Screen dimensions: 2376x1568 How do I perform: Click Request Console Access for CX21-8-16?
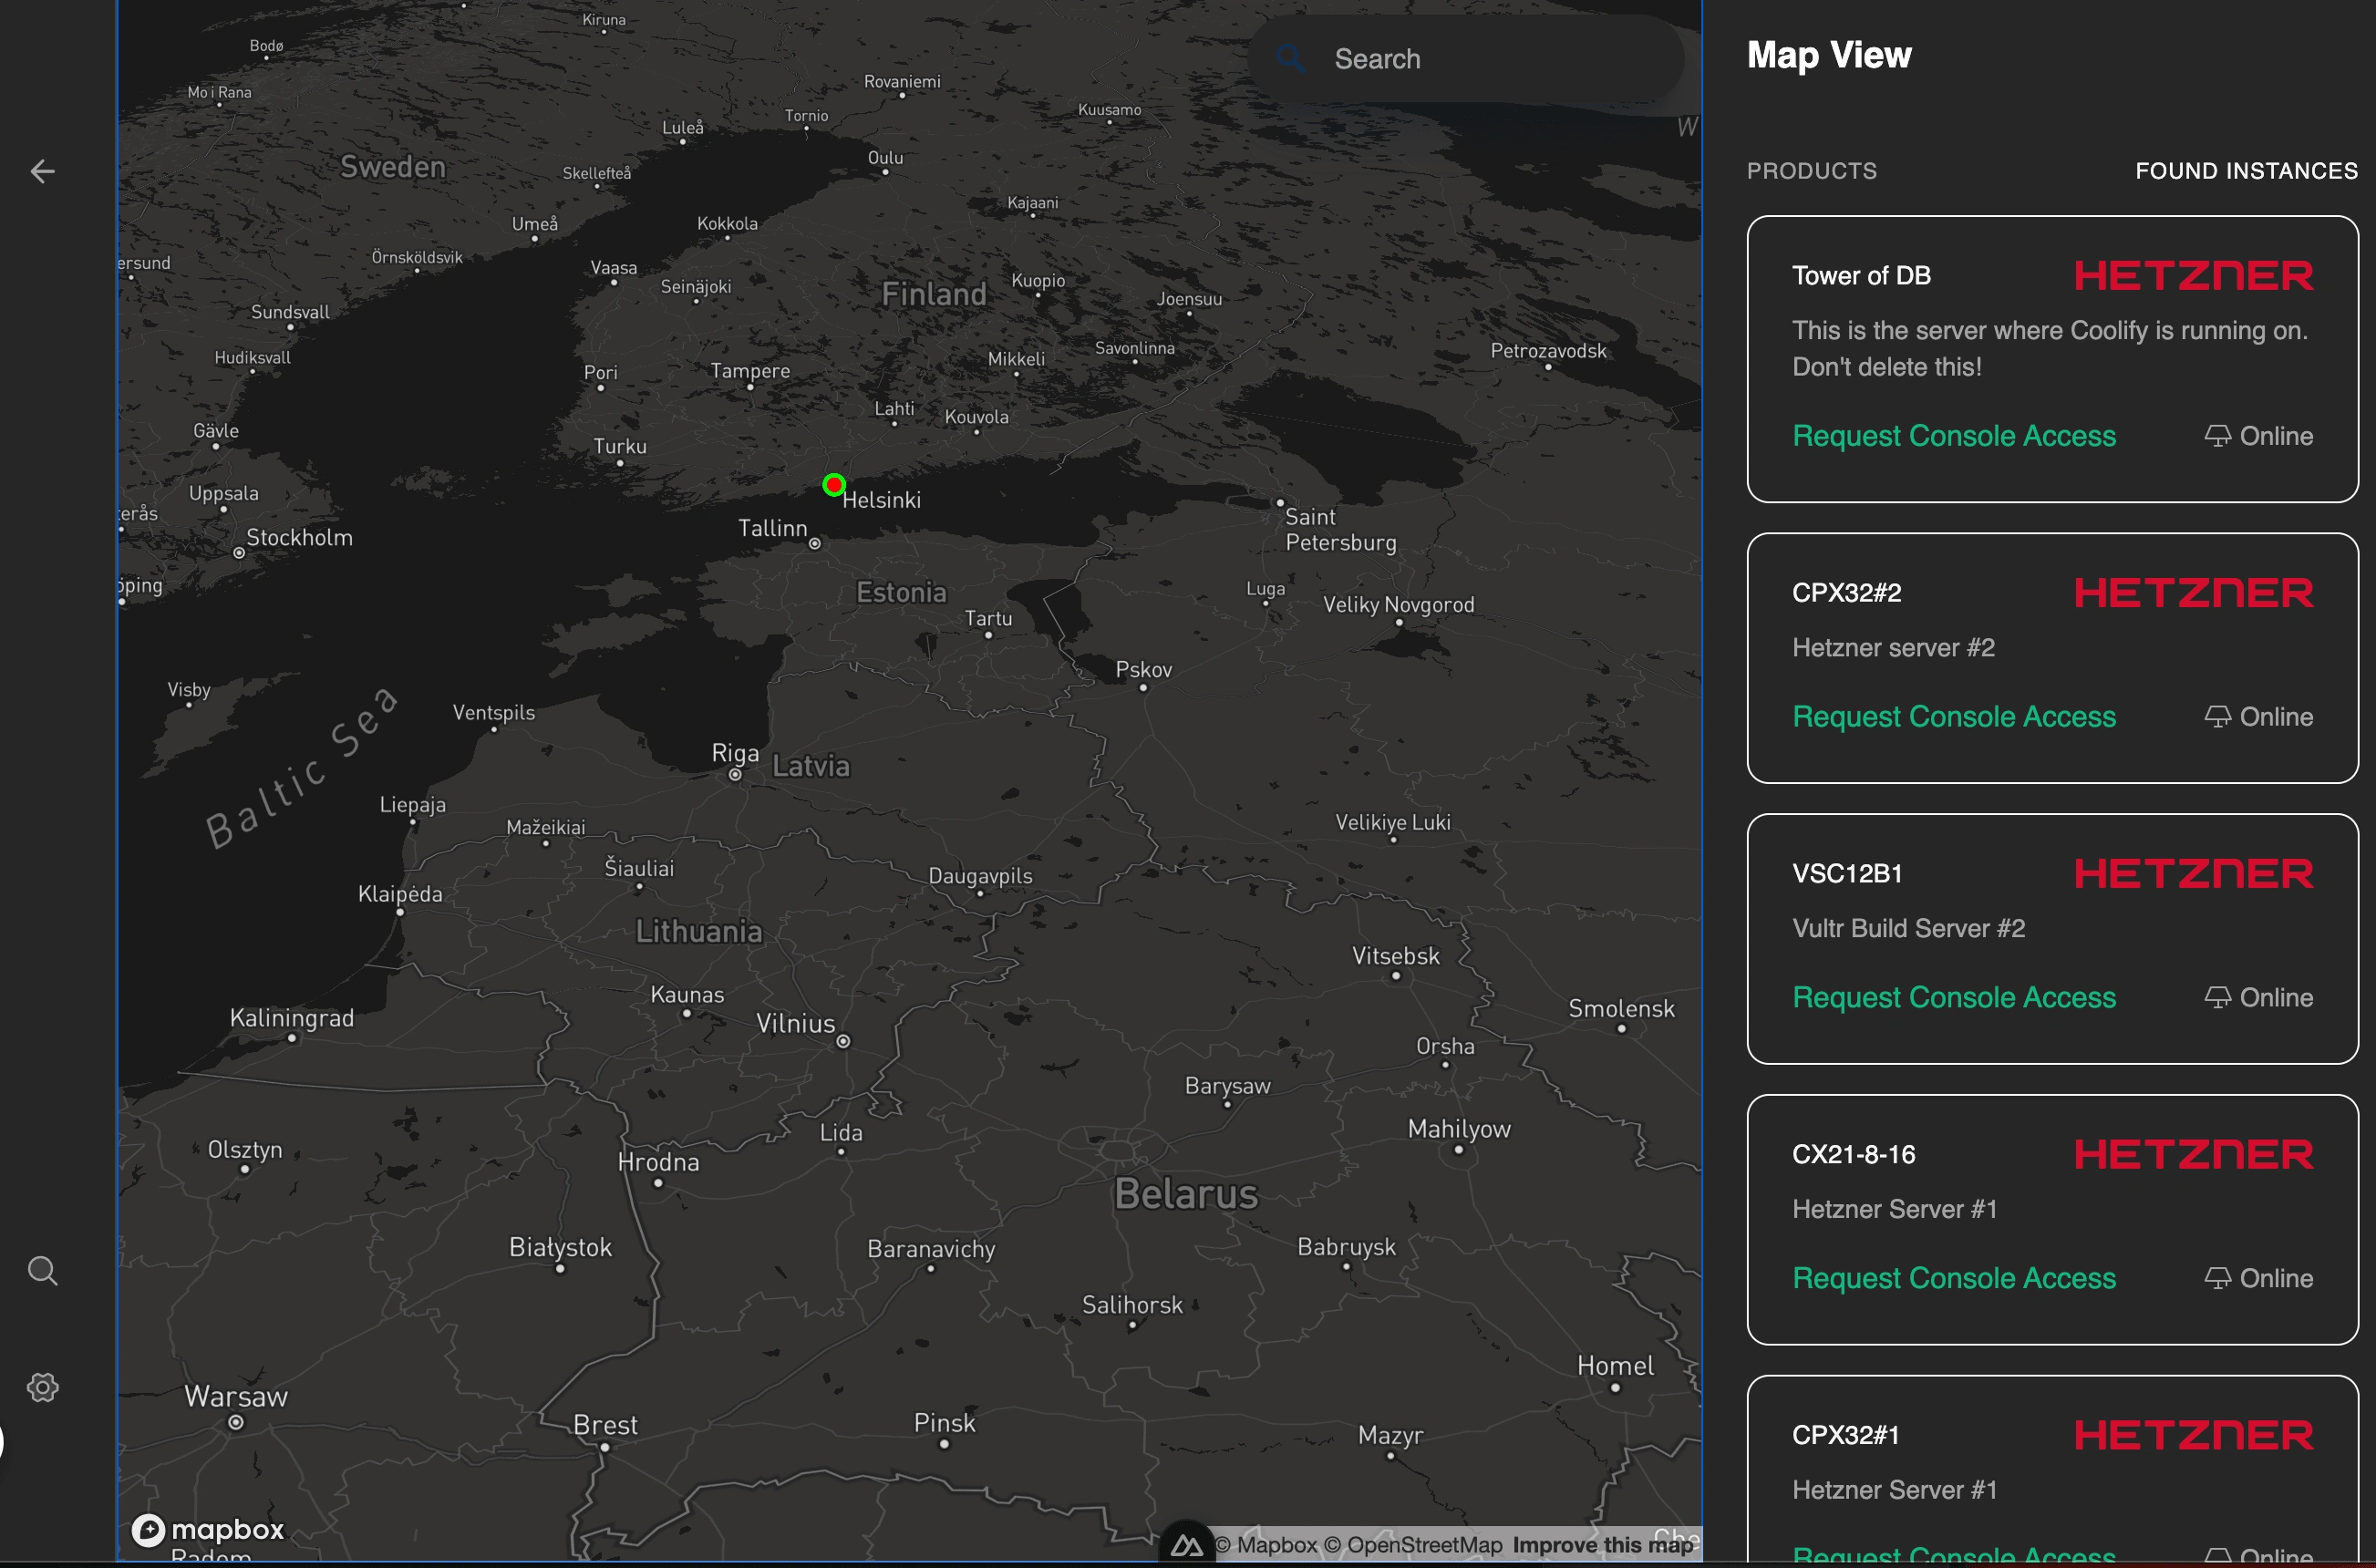coord(1955,1277)
